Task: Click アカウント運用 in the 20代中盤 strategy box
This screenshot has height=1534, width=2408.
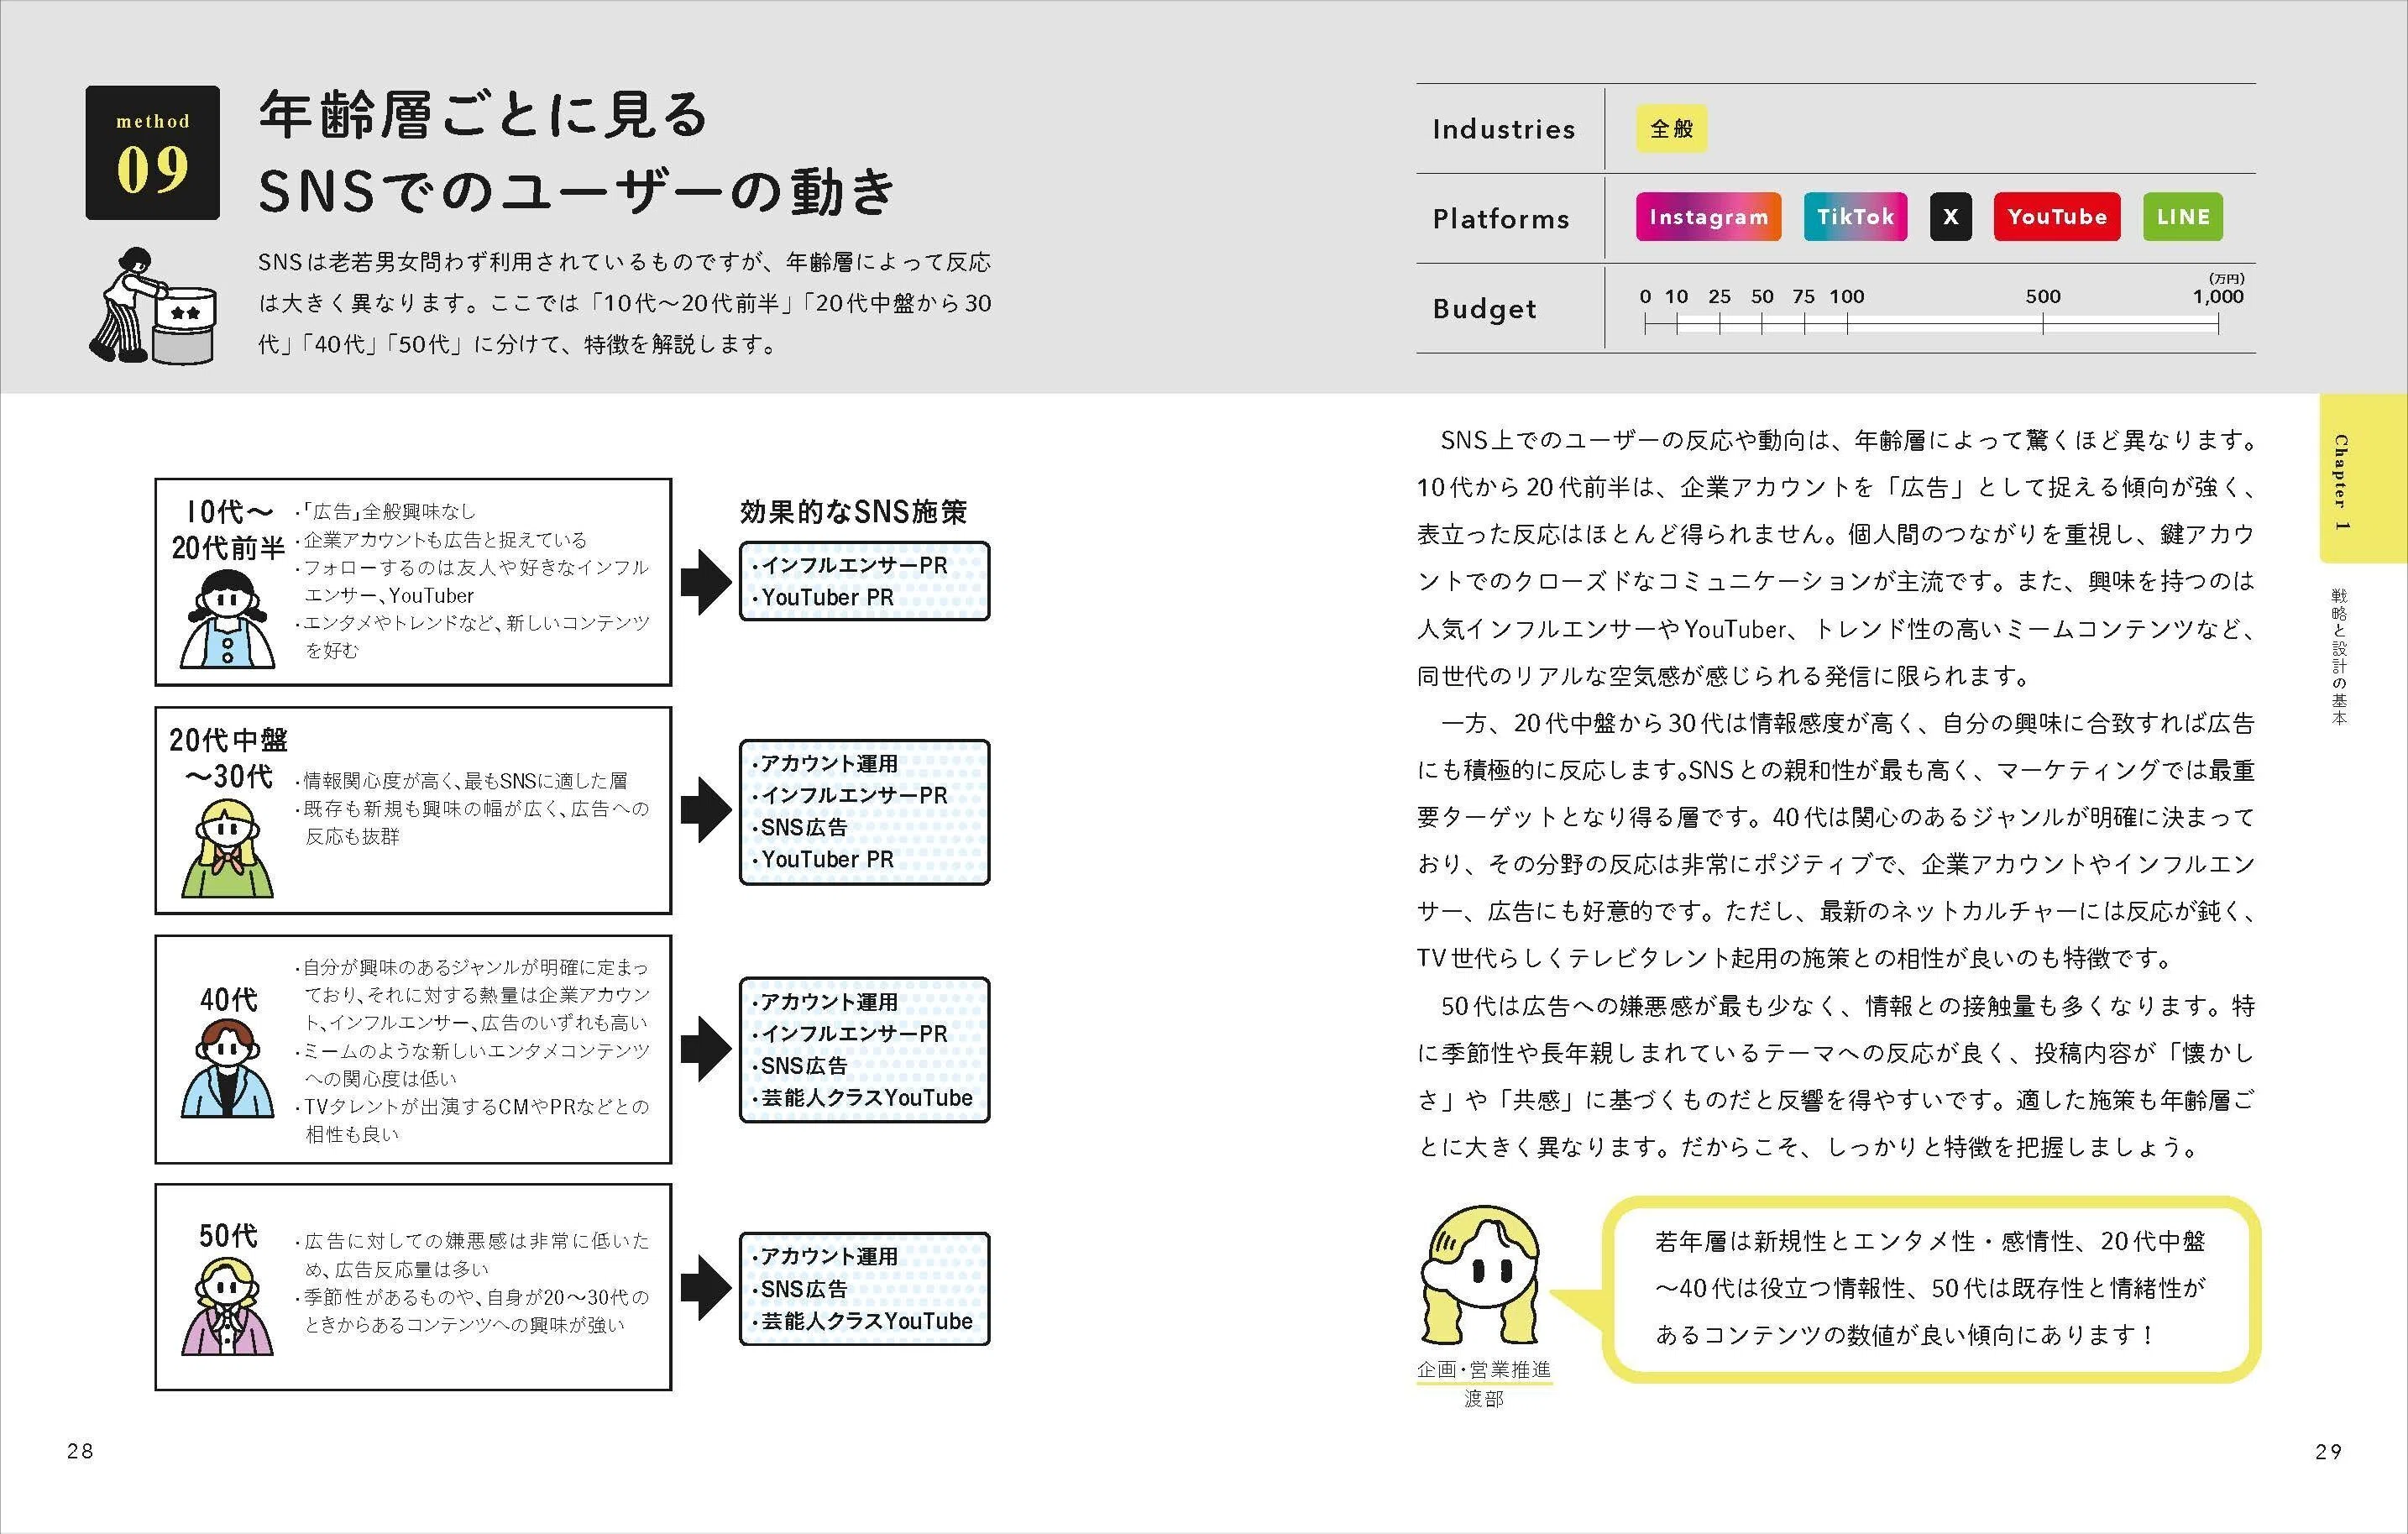Action: click(829, 763)
